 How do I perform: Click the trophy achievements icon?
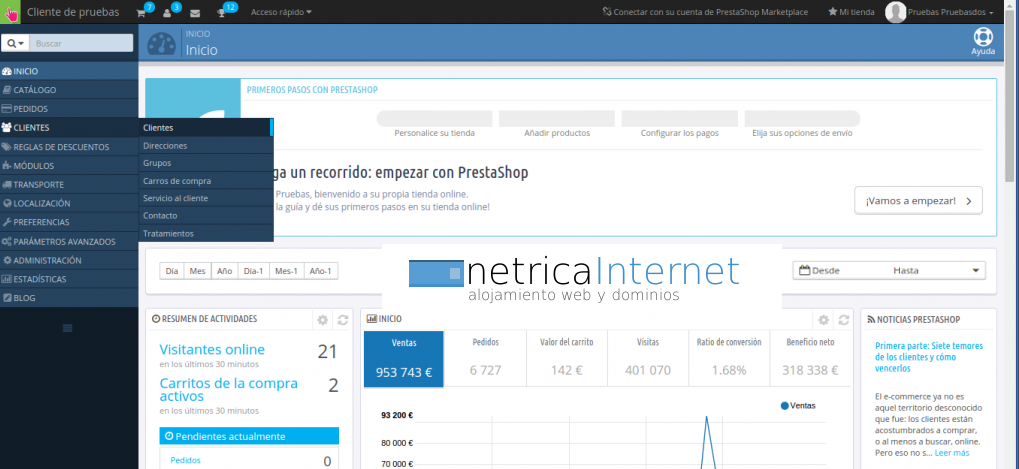tap(222, 13)
